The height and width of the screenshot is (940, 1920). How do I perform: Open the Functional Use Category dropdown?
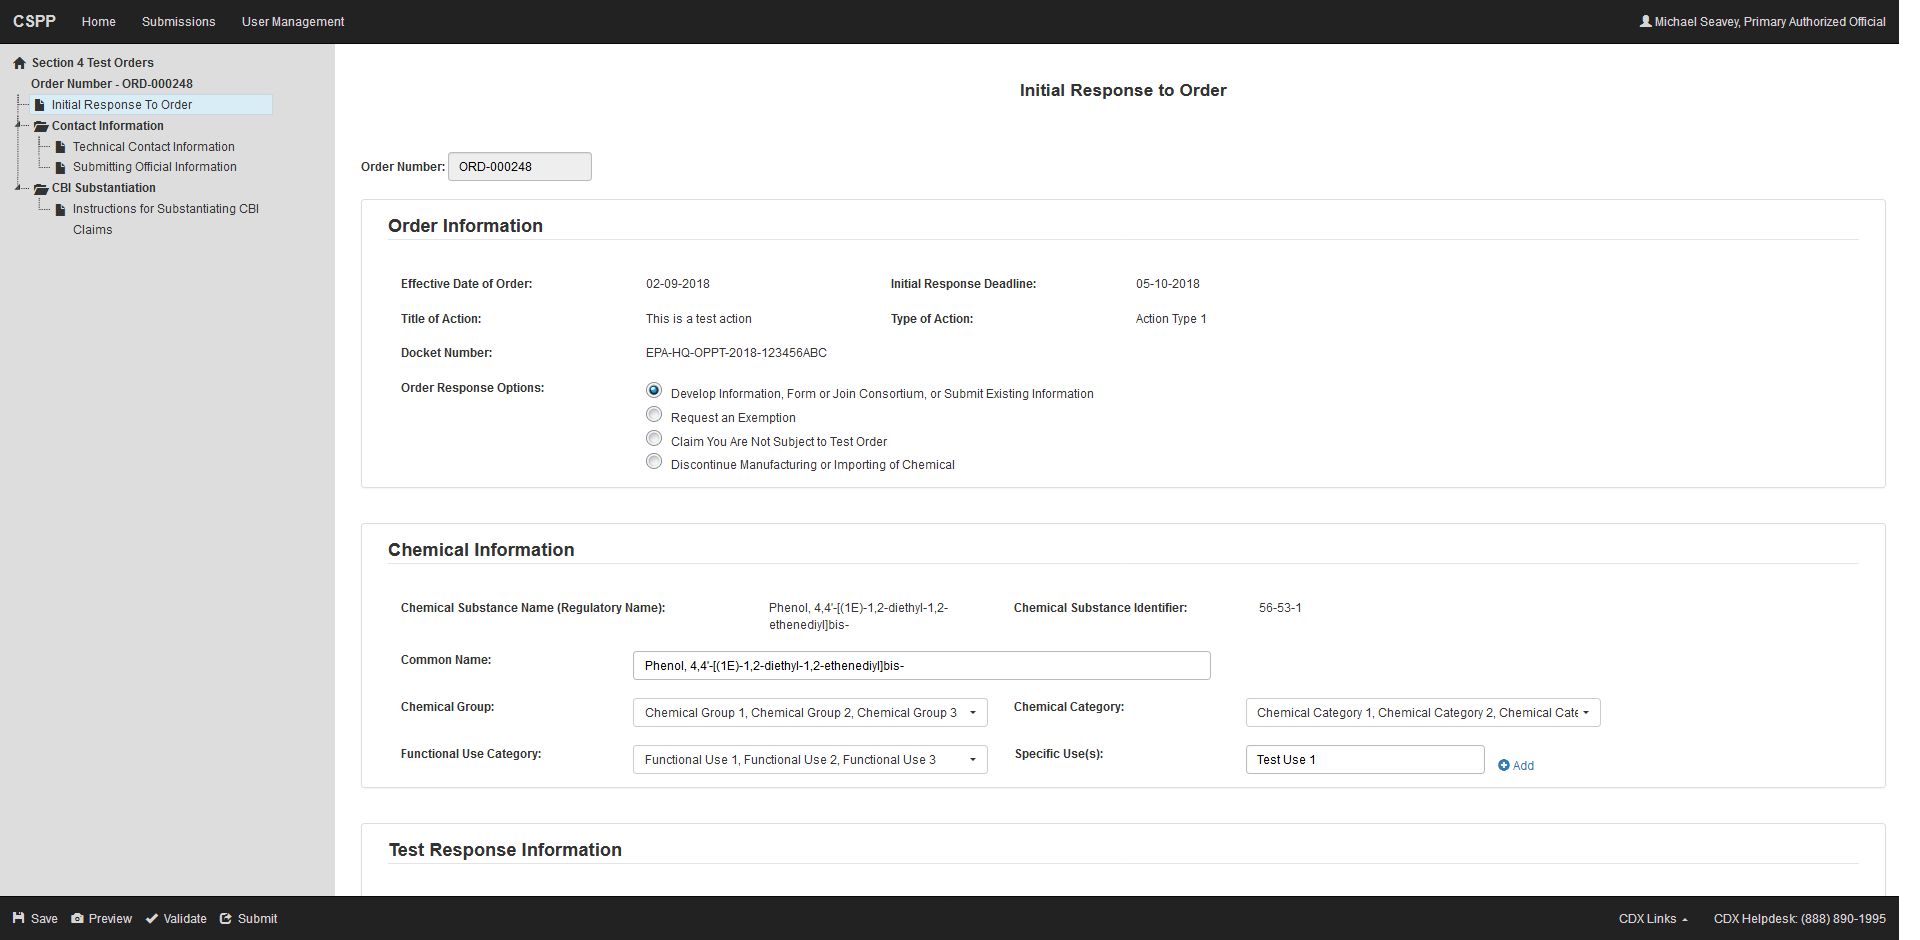(810, 760)
